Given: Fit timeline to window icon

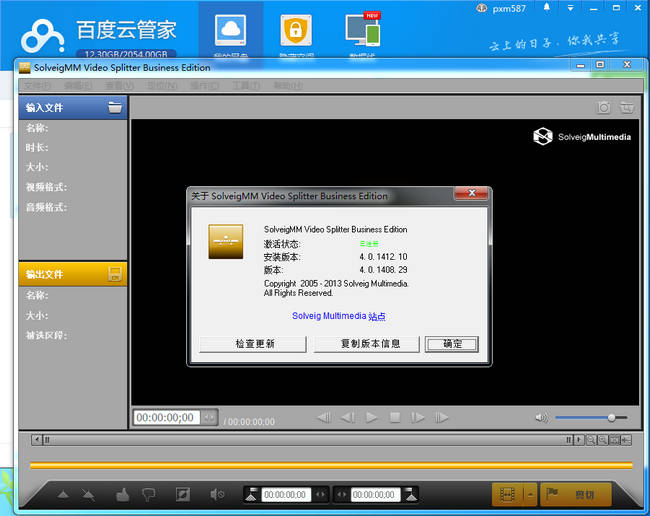Looking at the screenshot, I should click(614, 440).
